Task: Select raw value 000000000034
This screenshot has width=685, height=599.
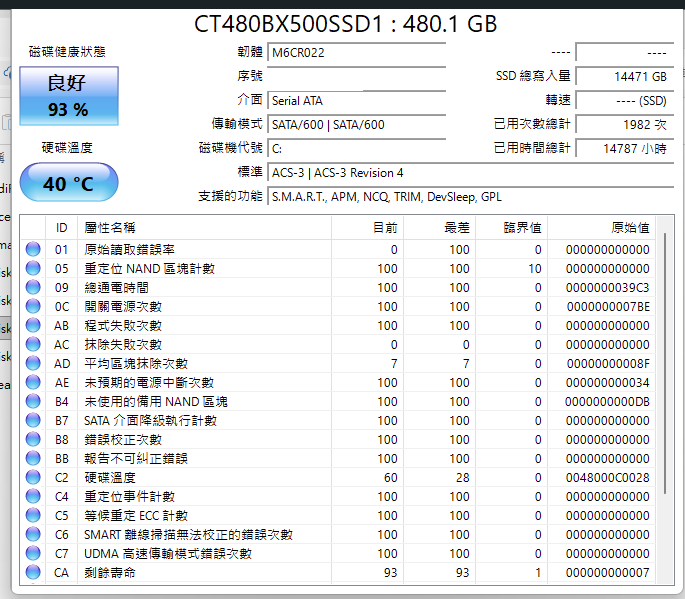Action: (x=608, y=383)
